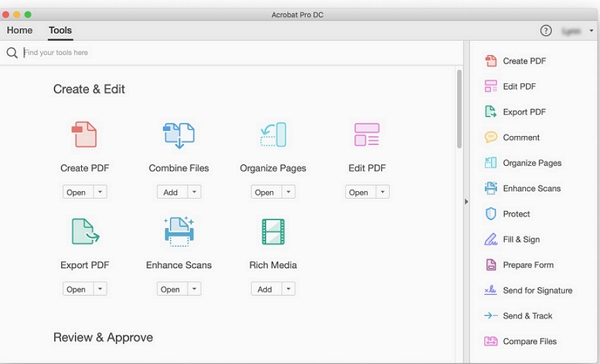Click the 'Create & Edit' section heading

(89, 89)
